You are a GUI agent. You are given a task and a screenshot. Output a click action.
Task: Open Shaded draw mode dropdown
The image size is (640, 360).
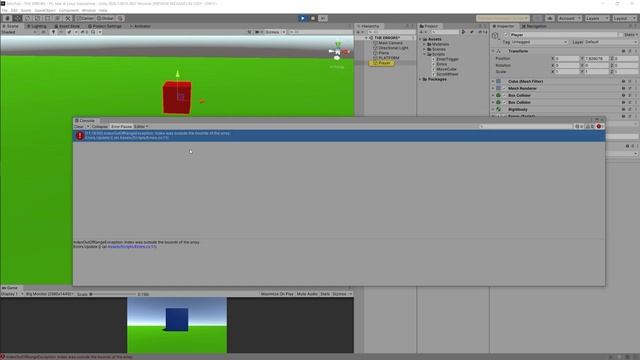pyautogui.click(x=18, y=32)
